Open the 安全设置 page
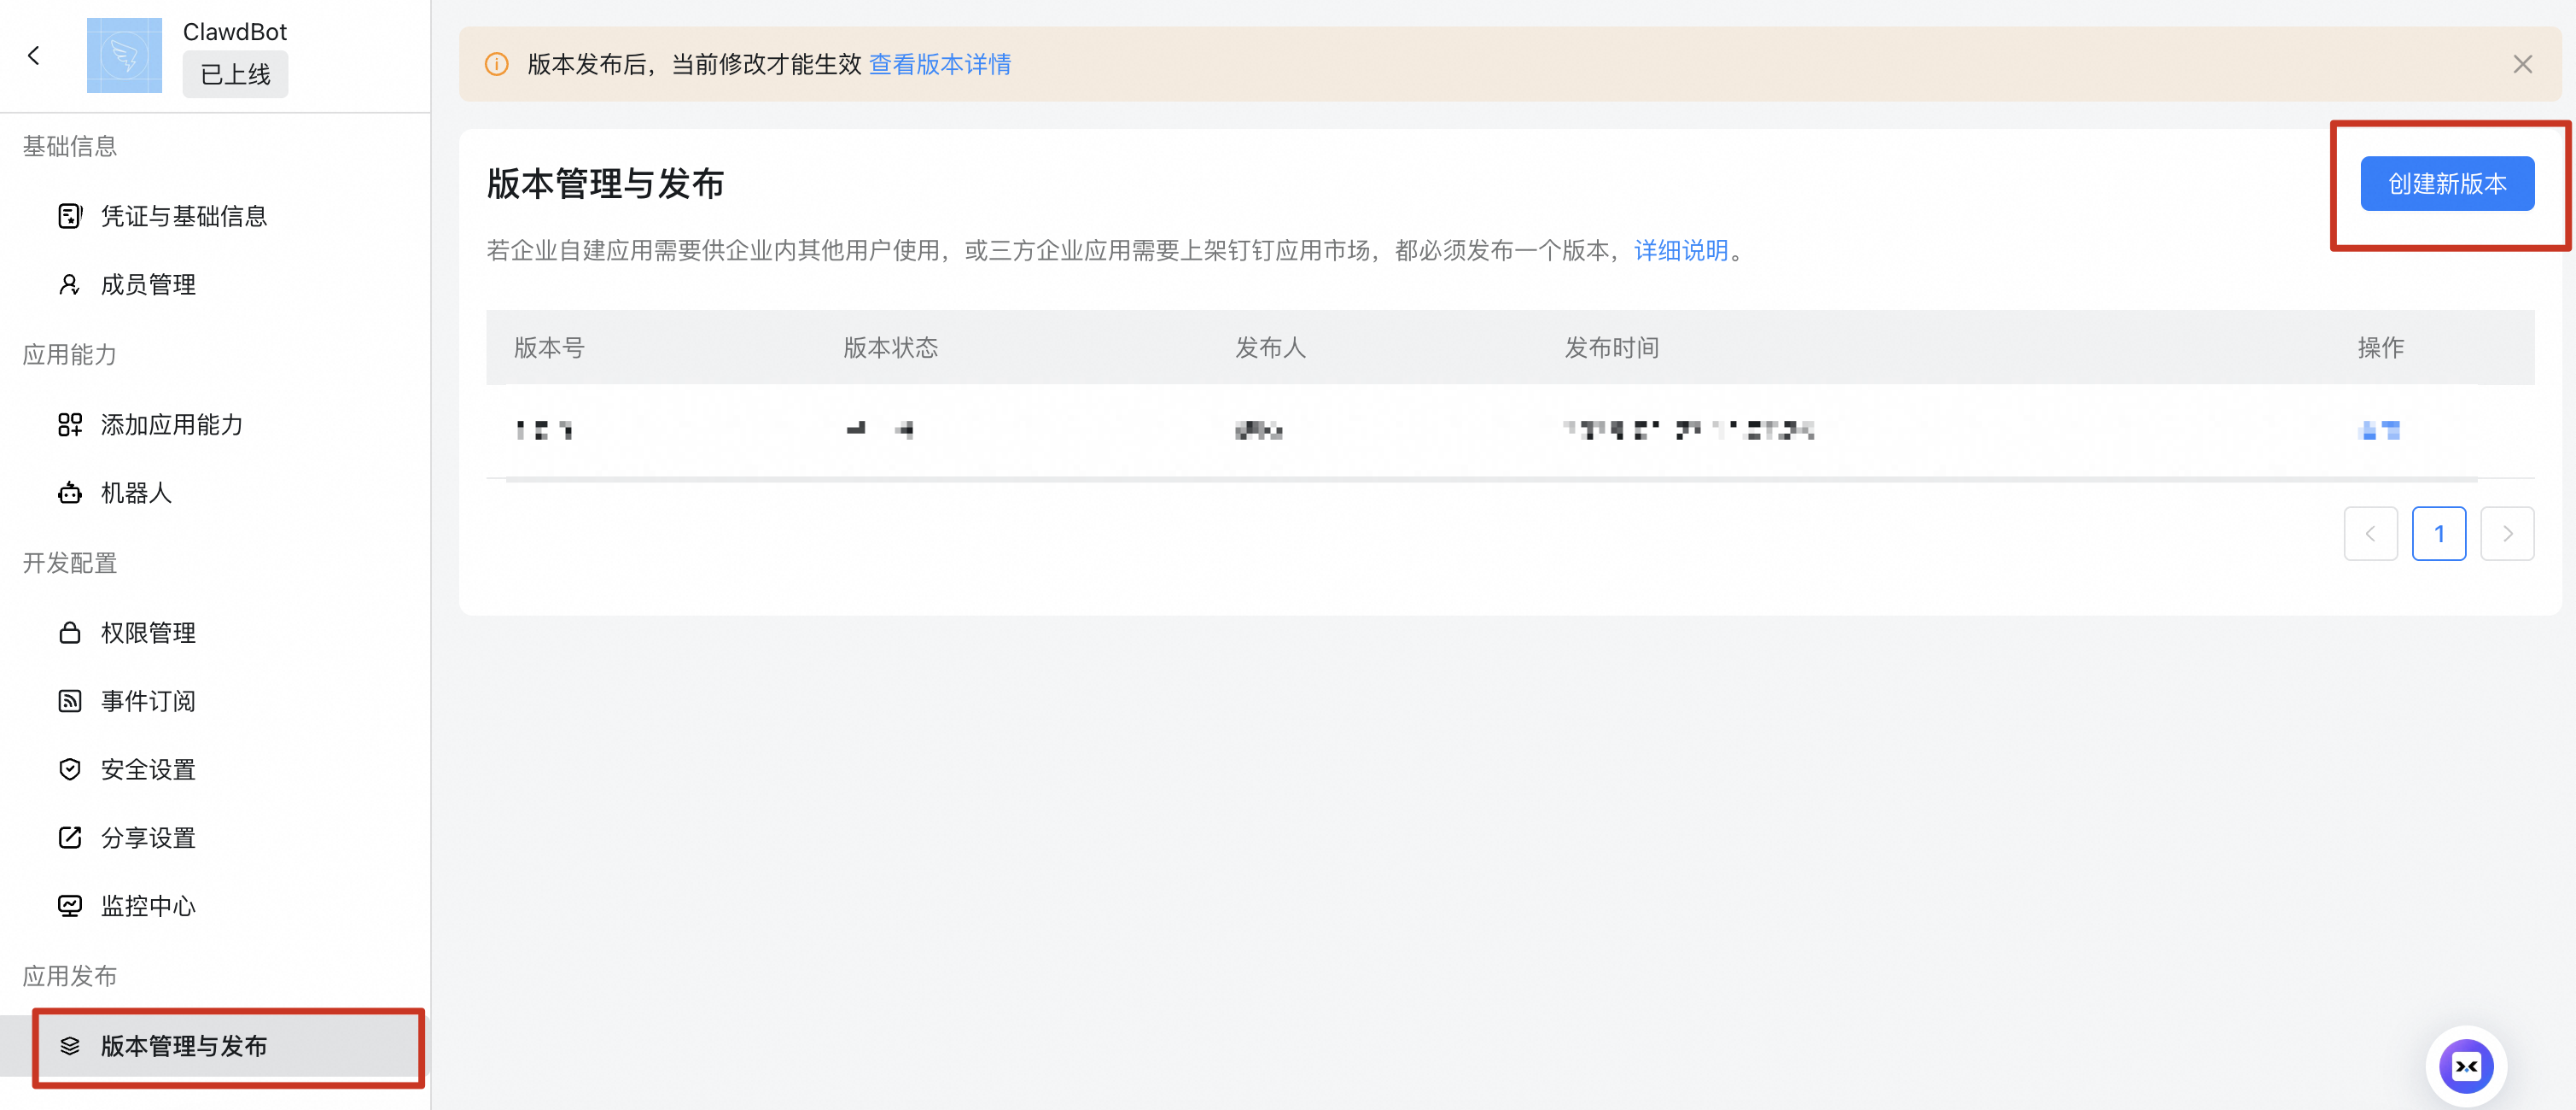Image resolution: width=2576 pixels, height=1110 pixels. (x=147, y=769)
